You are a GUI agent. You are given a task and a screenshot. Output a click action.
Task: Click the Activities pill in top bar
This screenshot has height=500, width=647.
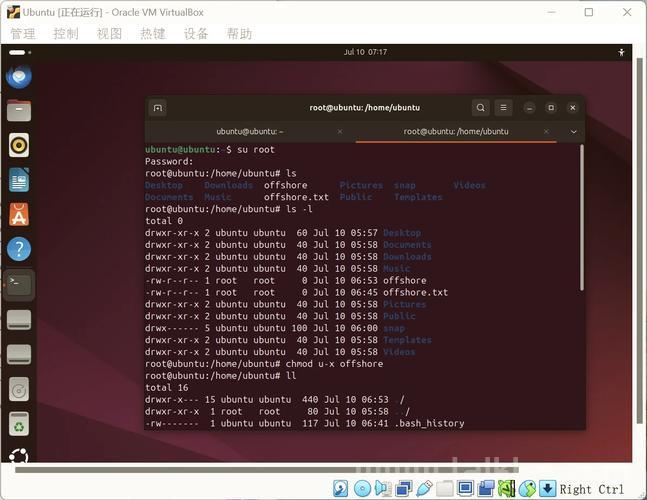click(19, 52)
